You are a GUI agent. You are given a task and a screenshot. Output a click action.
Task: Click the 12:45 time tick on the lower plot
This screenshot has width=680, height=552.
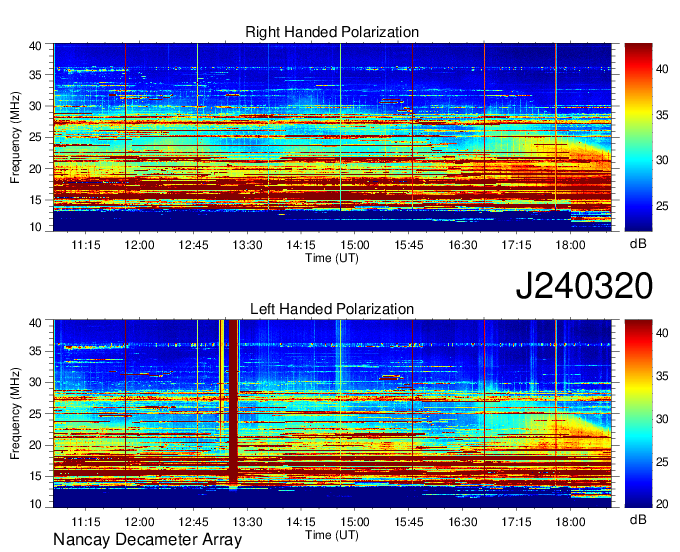coord(193,522)
